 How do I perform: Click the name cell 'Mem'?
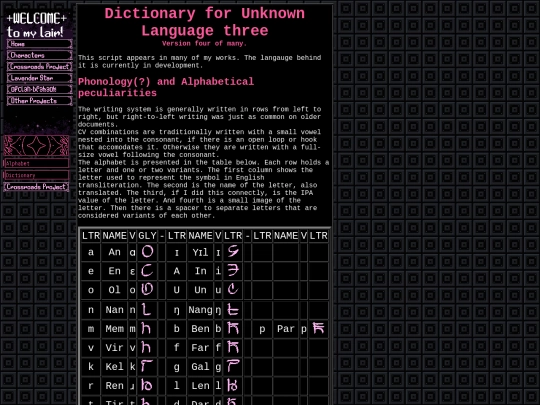(x=115, y=329)
